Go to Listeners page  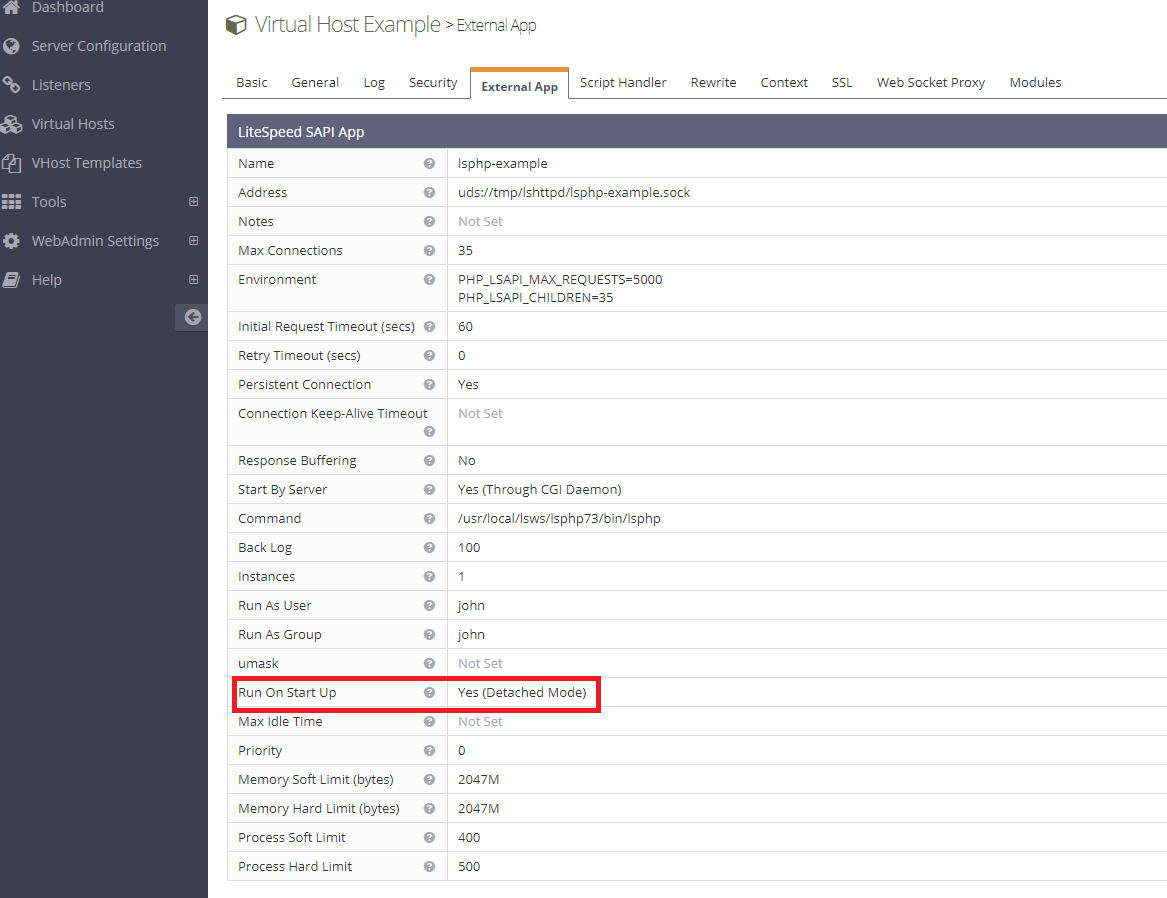point(61,85)
